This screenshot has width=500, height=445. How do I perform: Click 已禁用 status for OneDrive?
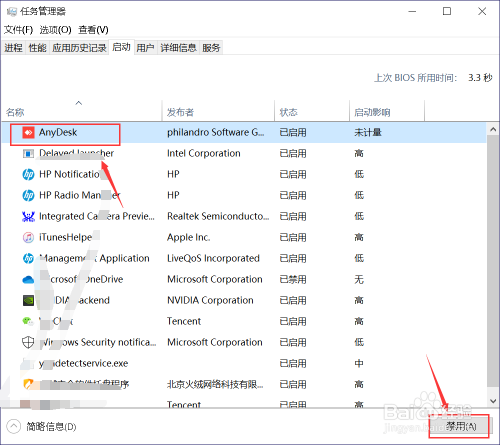293,279
